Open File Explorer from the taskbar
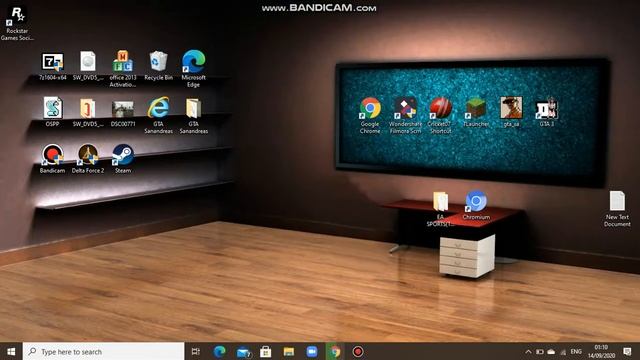This screenshot has height=360, width=640. (289, 351)
